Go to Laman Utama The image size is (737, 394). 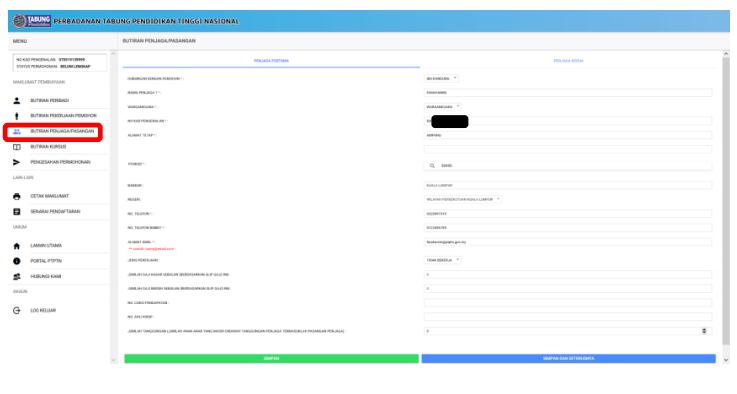46,246
